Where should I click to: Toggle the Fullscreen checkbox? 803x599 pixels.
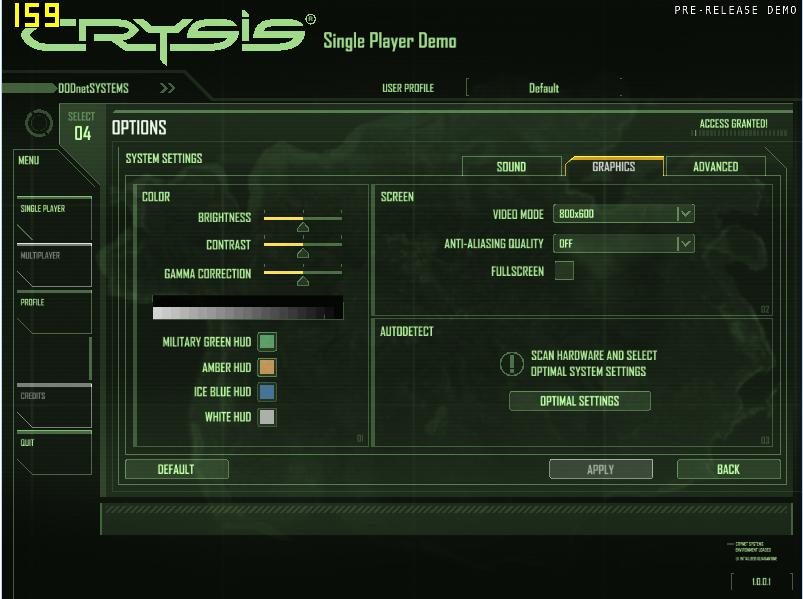564,271
